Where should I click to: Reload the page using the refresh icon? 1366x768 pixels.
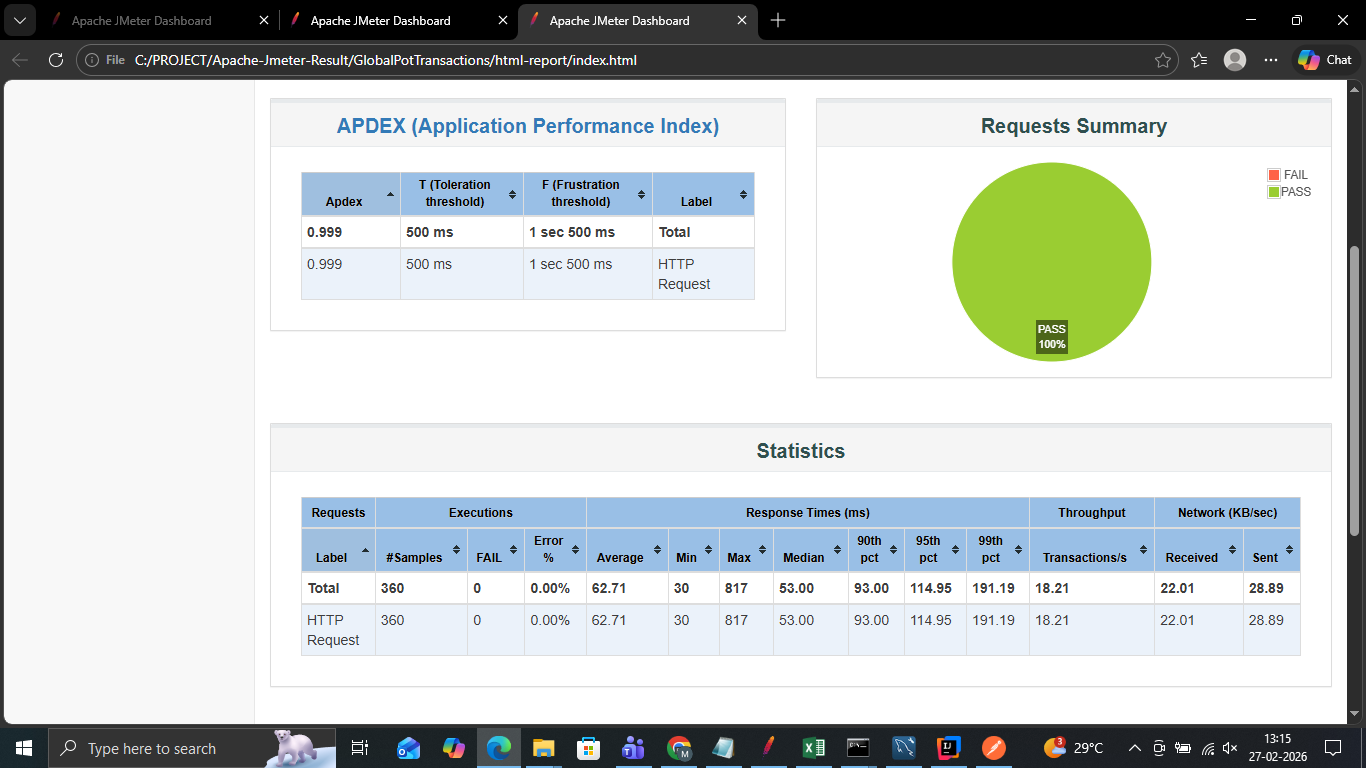coord(56,60)
